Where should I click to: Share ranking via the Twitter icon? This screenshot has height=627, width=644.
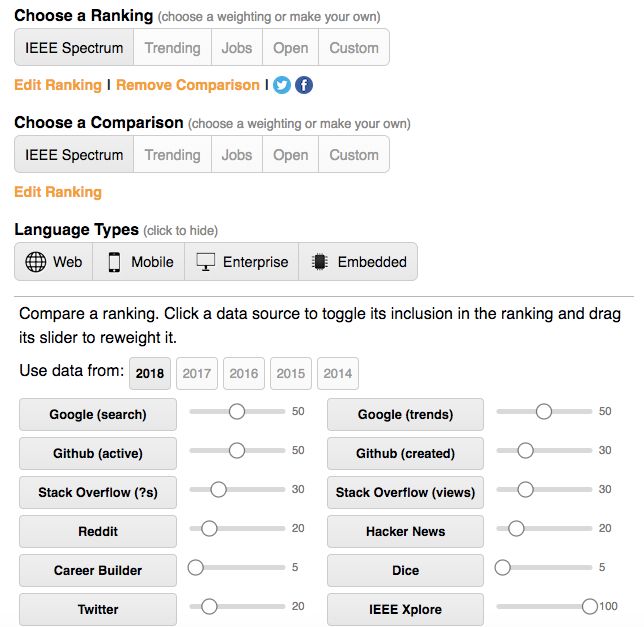[282, 85]
